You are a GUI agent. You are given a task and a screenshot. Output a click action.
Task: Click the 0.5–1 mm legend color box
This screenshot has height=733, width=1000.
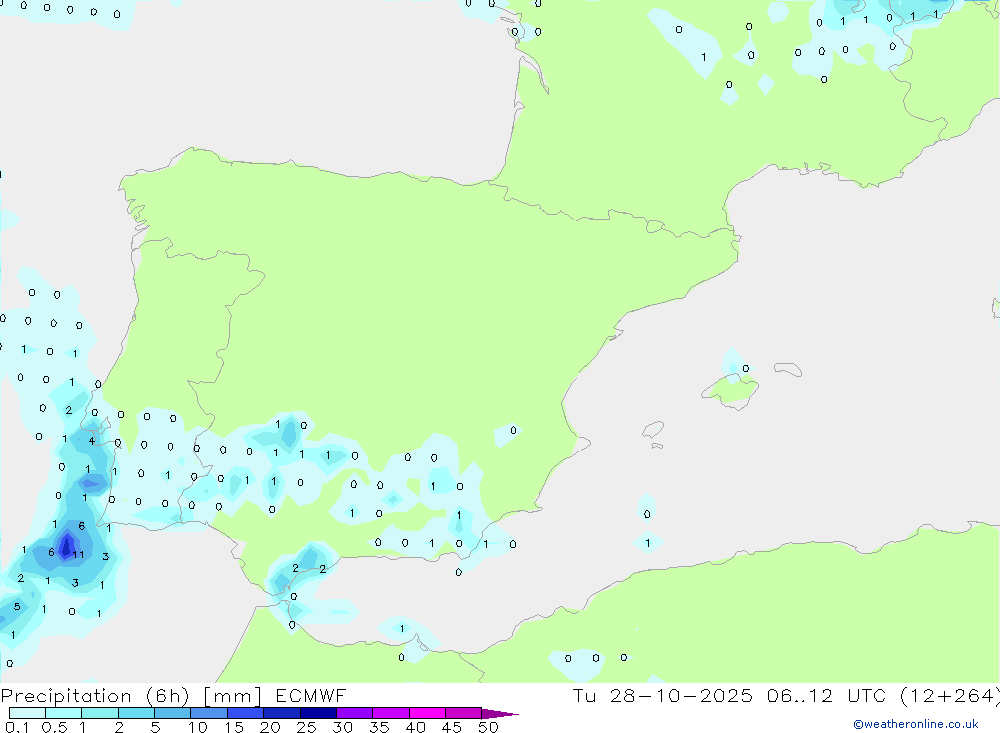coord(64,713)
